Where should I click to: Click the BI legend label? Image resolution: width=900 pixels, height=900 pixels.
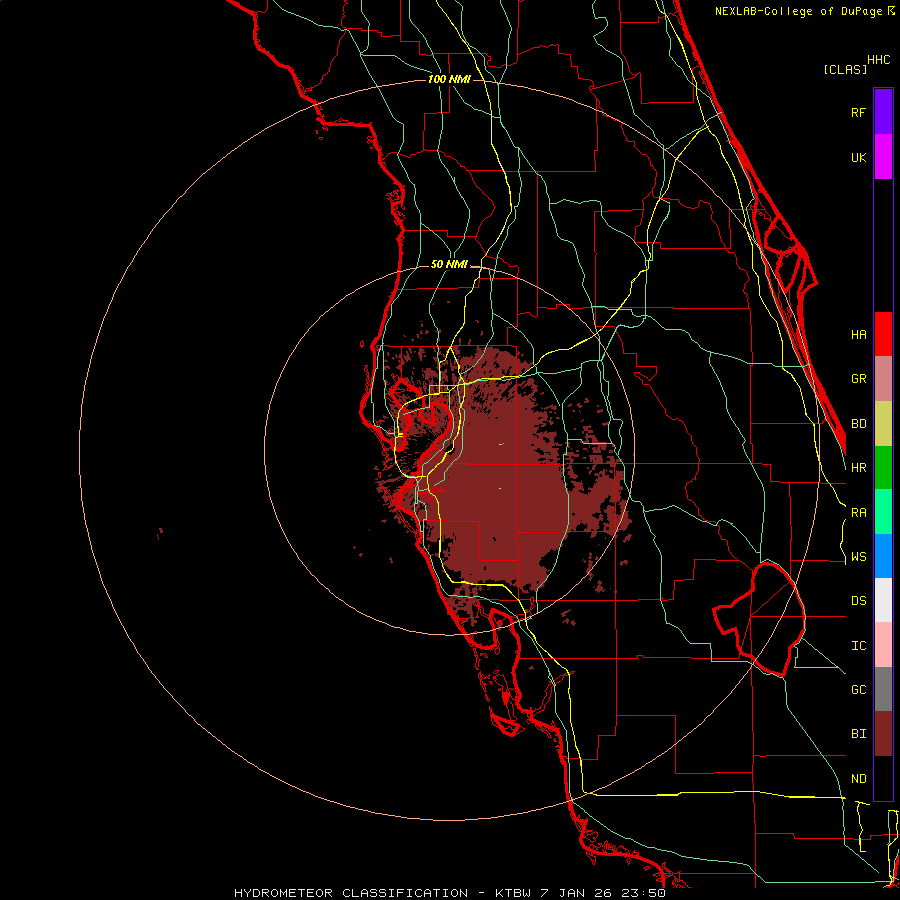pos(858,734)
